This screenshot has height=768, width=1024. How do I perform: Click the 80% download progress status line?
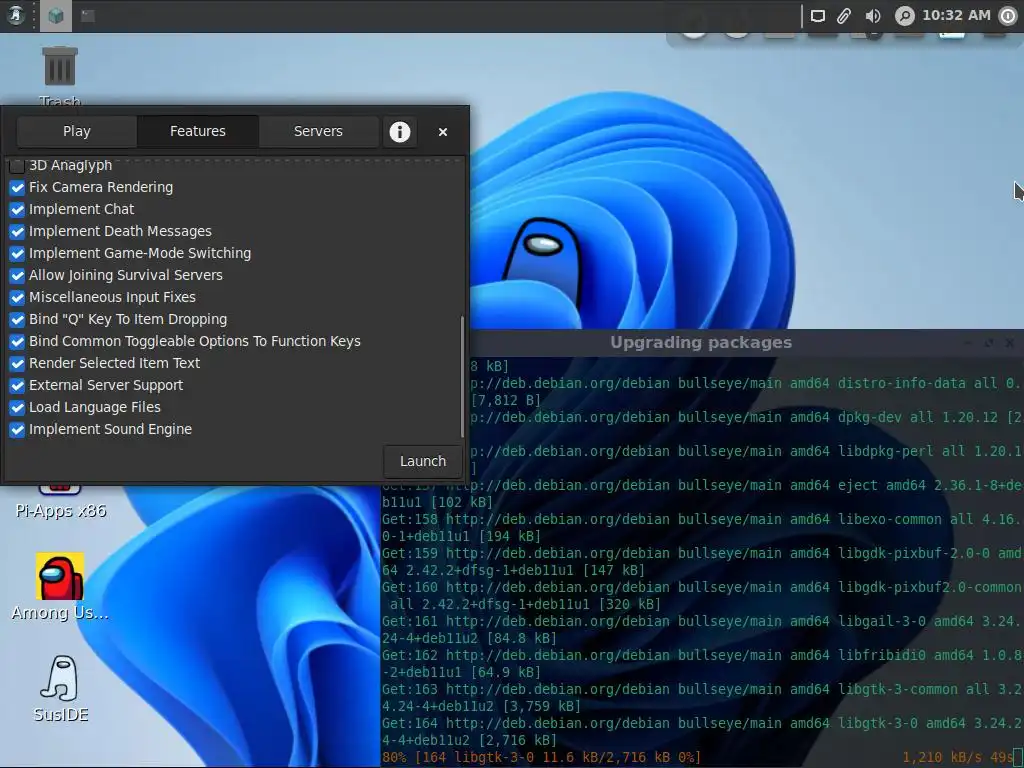coord(541,758)
